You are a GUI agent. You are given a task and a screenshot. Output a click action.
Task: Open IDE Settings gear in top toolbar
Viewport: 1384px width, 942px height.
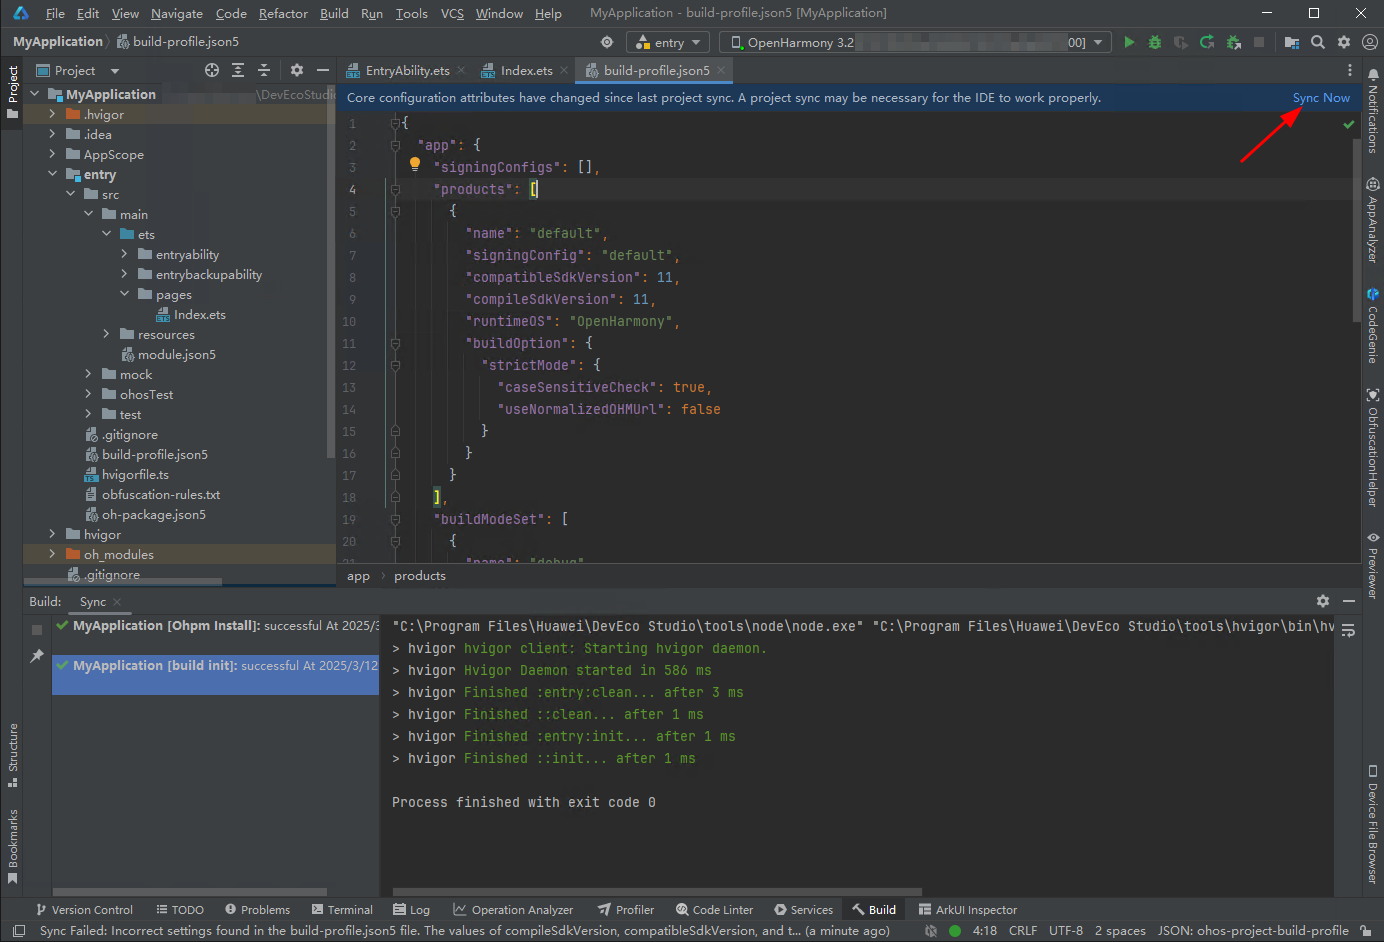[x=1344, y=42]
